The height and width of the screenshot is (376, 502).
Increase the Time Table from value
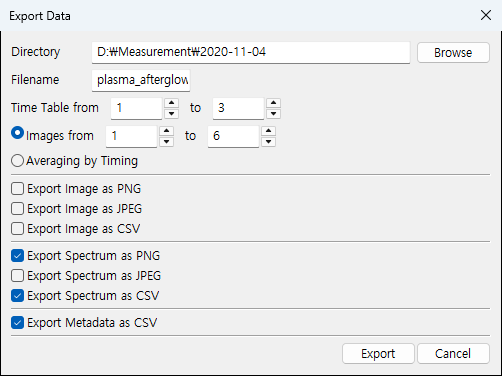[x=171, y=103]
